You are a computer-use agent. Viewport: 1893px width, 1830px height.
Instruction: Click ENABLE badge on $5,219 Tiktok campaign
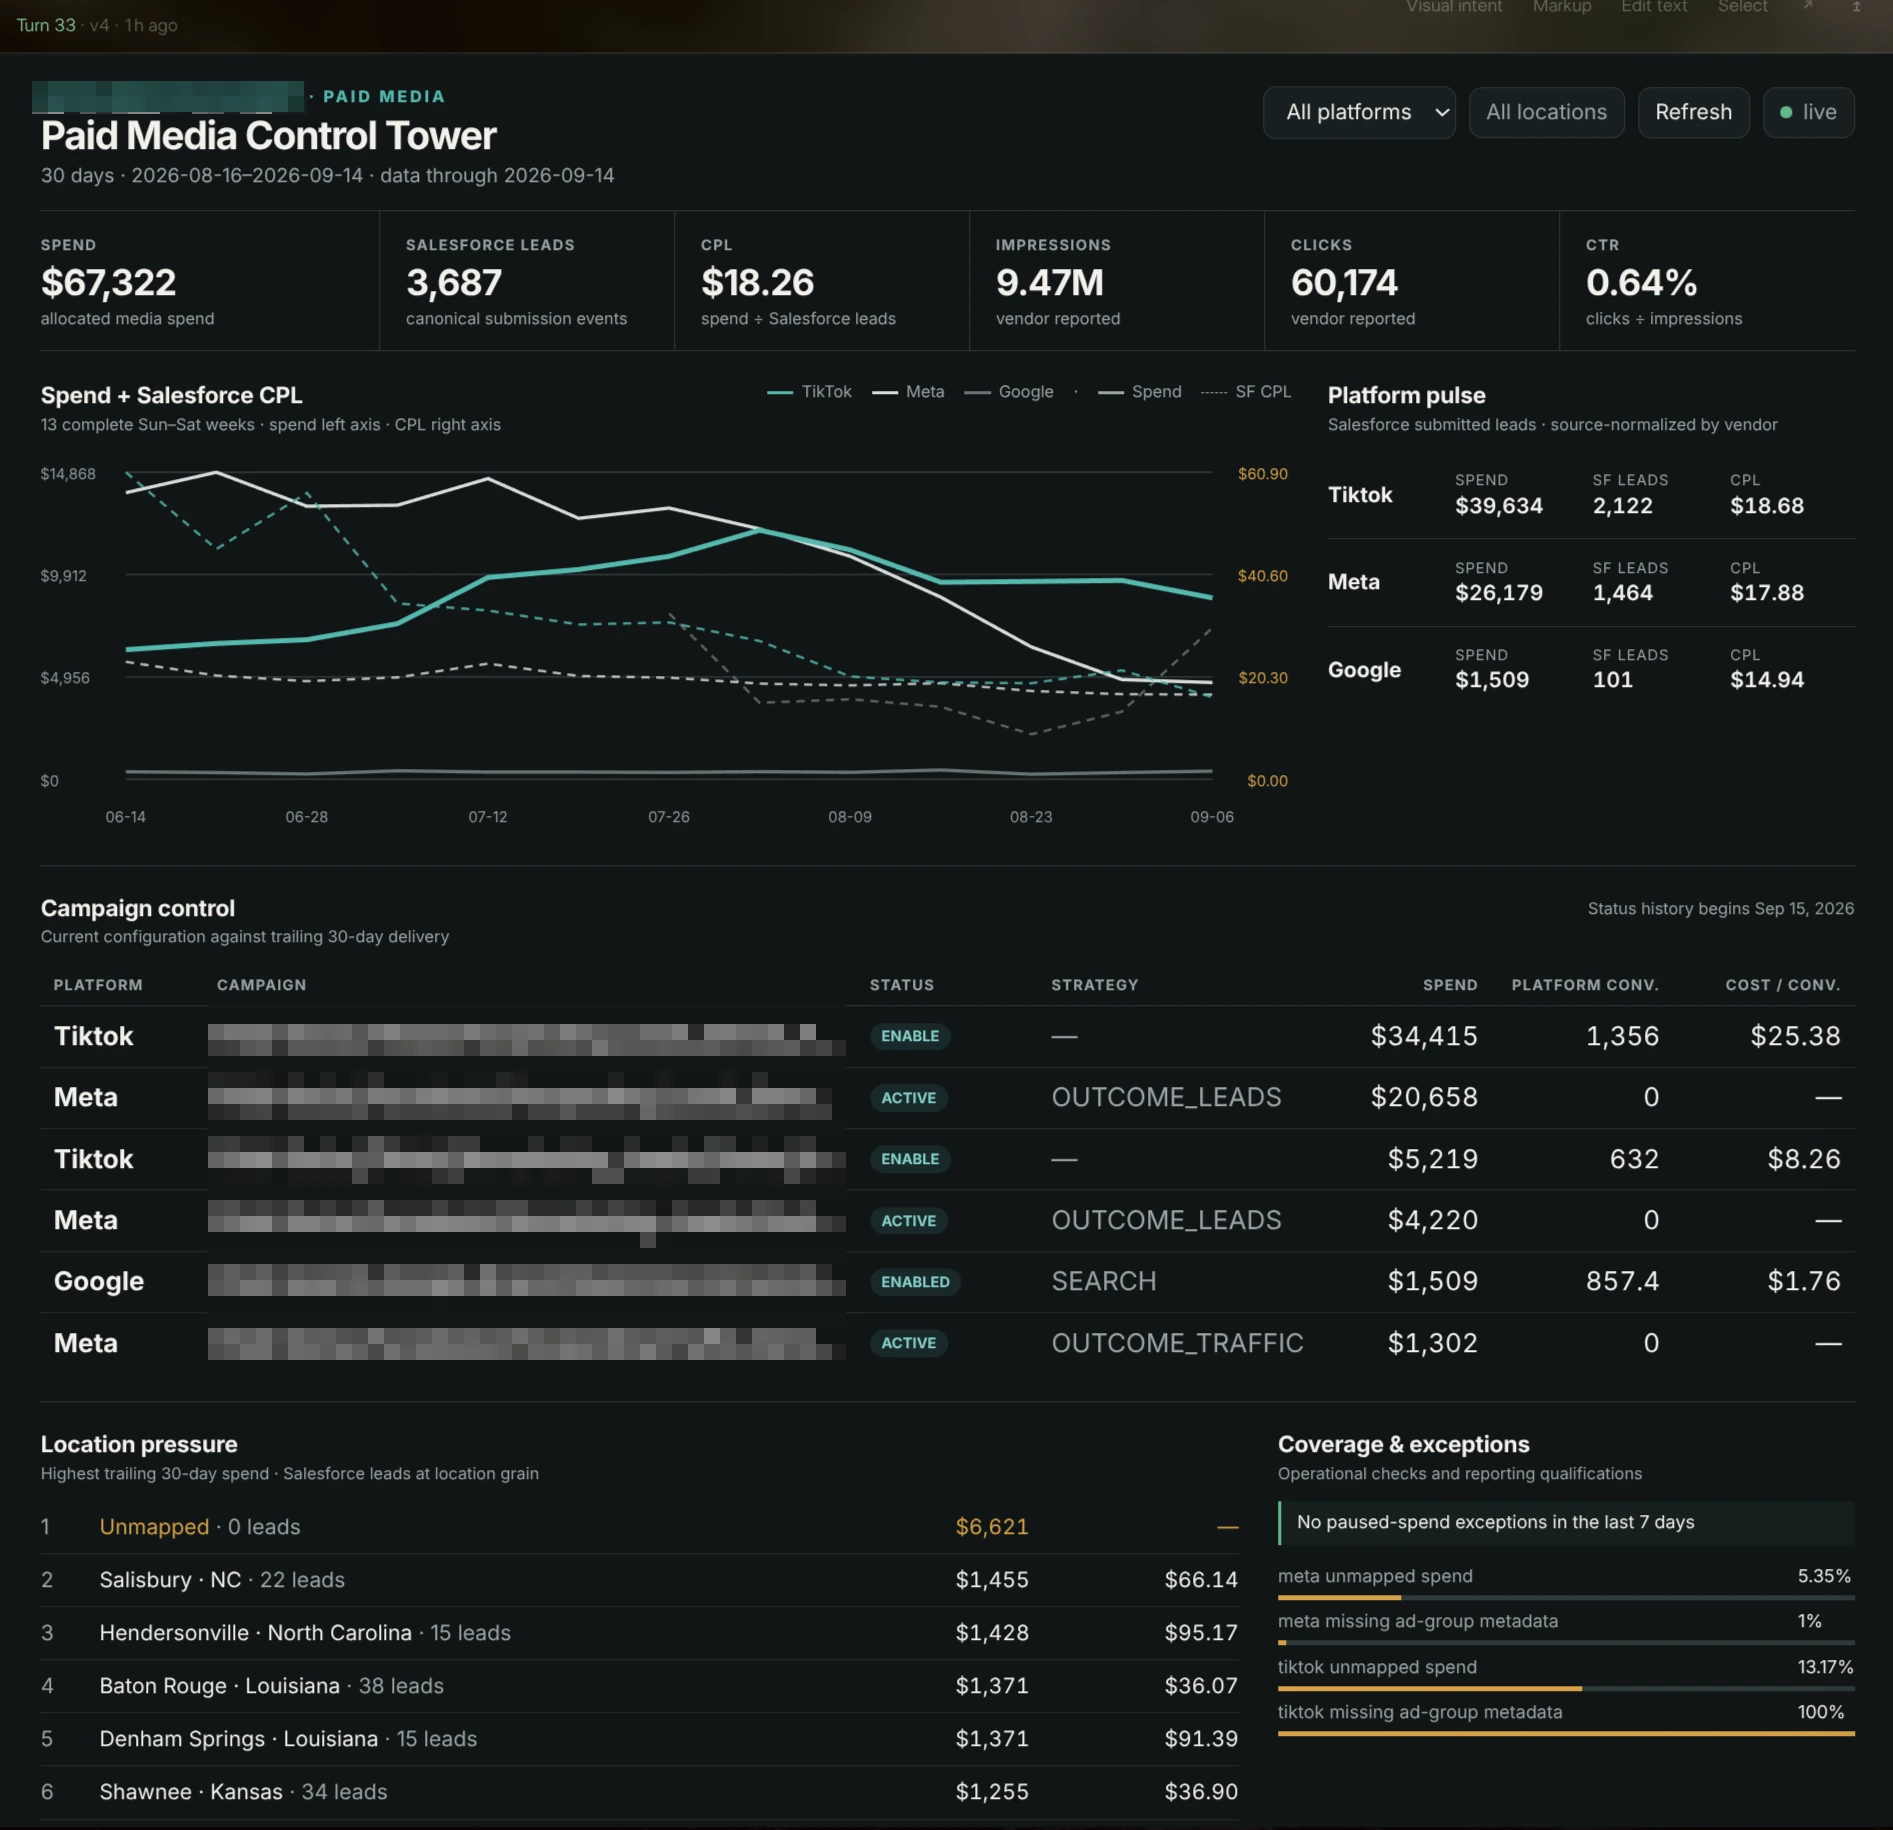[x=910, y=1159]
